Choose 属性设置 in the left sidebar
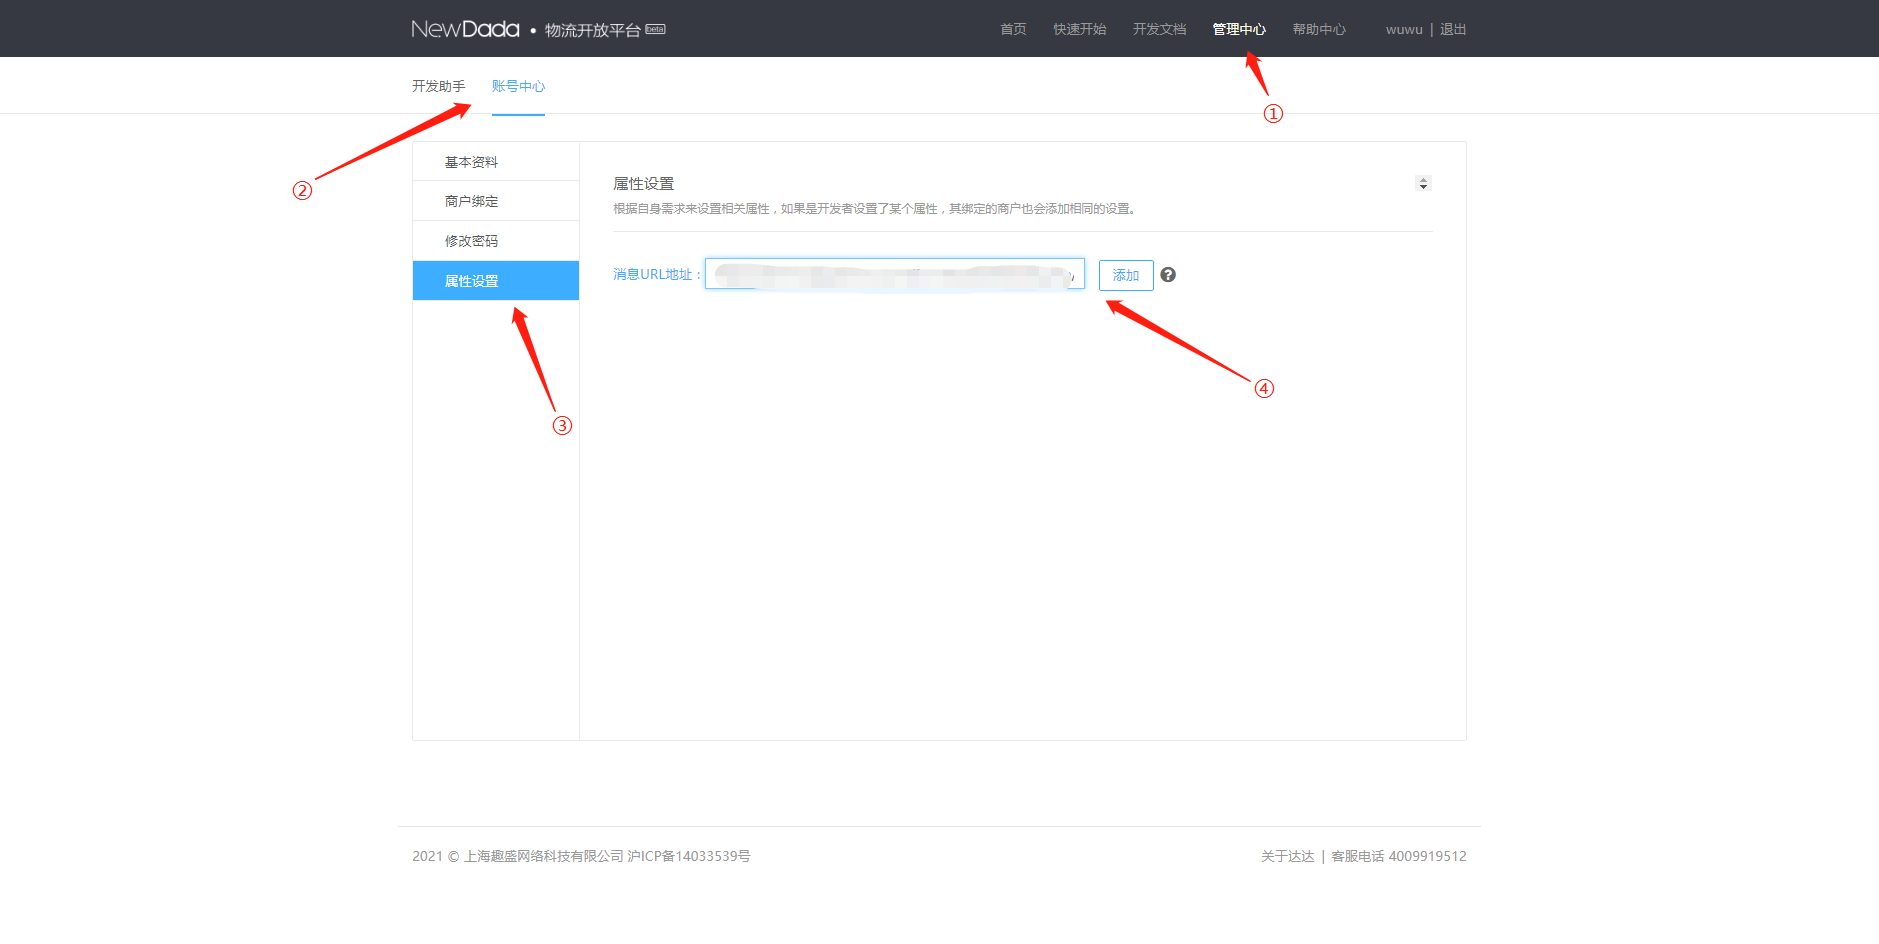 tap(471, 281)
